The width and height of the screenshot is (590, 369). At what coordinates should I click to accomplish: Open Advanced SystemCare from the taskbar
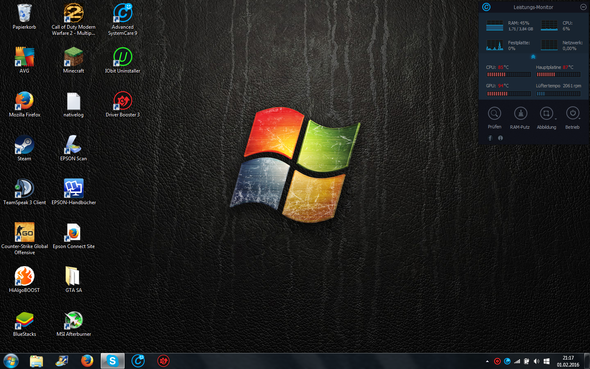pos(138,361)
